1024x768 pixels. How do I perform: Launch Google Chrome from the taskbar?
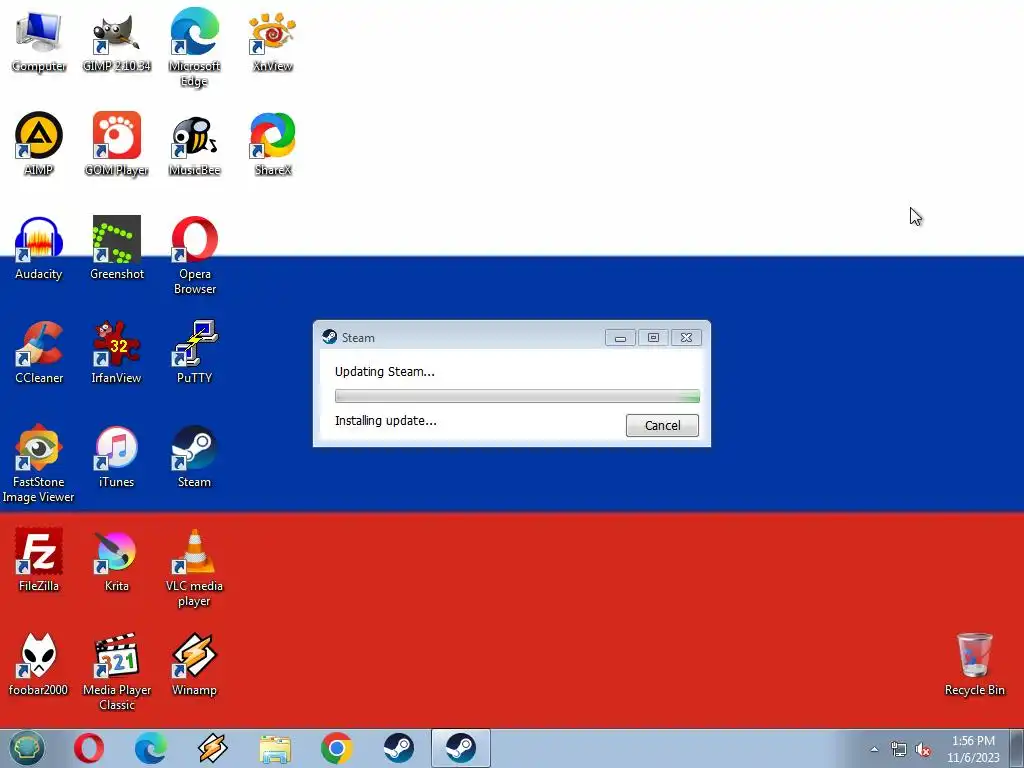point(337,748)
